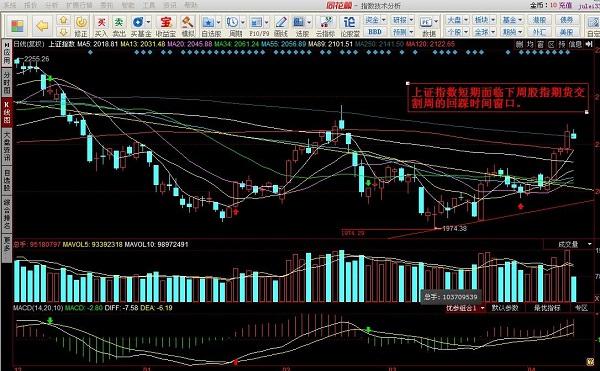Screen dimensions: 600x371
Task: Select the K线图 sidebar tab
Action: [7, 112]
